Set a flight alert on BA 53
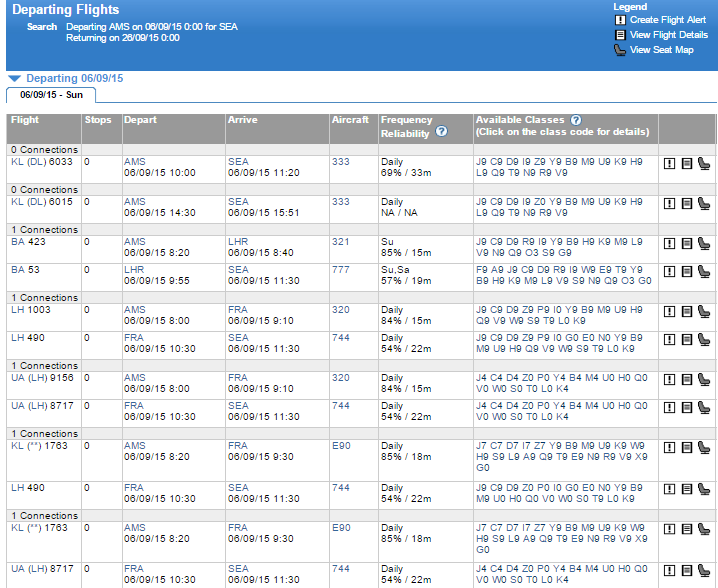The height and width of the screenshot is (588, 718). (669, 272)
